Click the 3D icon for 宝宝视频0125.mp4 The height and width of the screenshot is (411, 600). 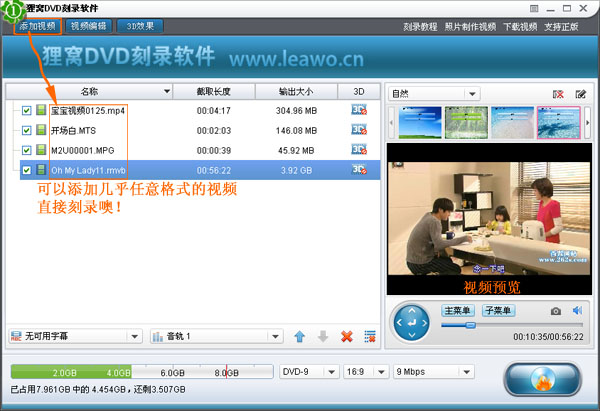point(359,110)
